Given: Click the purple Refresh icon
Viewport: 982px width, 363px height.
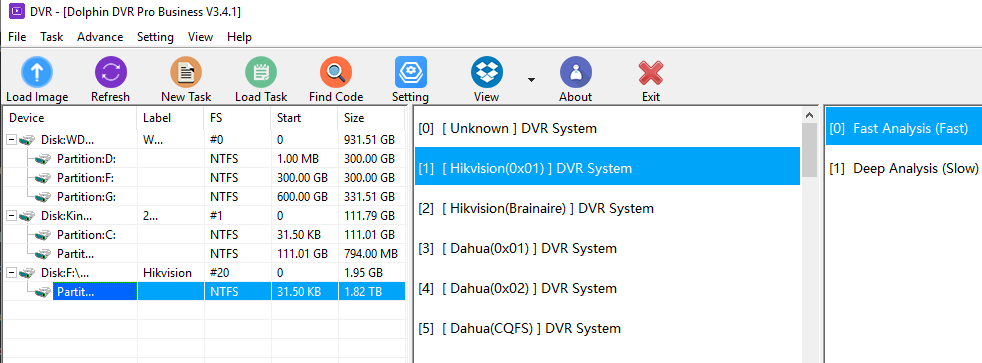Looking at the screenshot, I should [x=111, y=71].
